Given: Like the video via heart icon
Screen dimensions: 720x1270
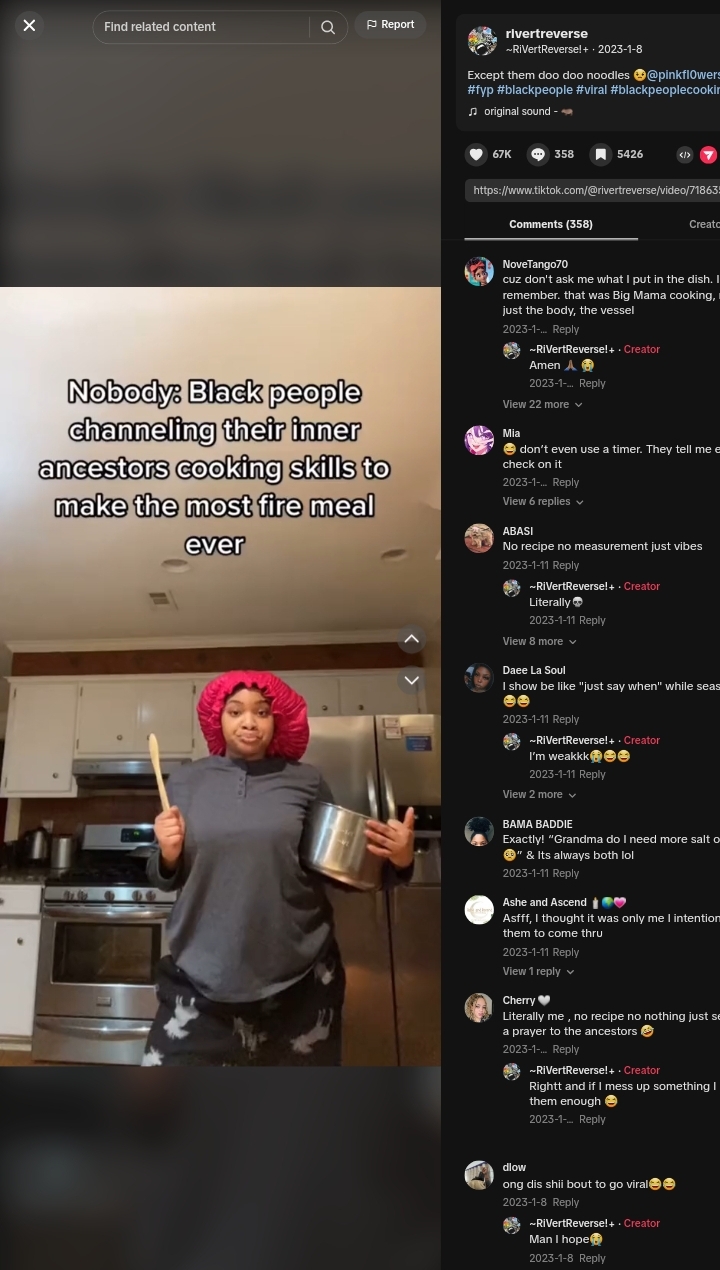Looking at the screenshot, I should 477,154.
